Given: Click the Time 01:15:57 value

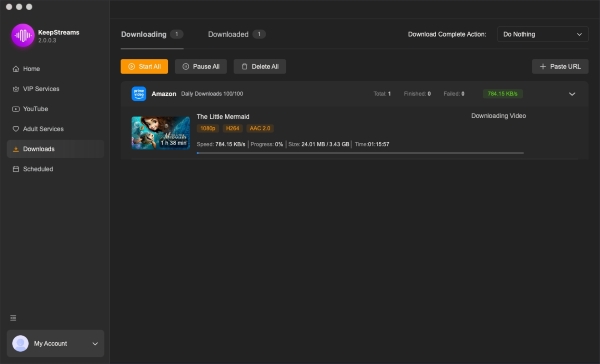Looking at the screenshot, I should (x=378, y=144).
